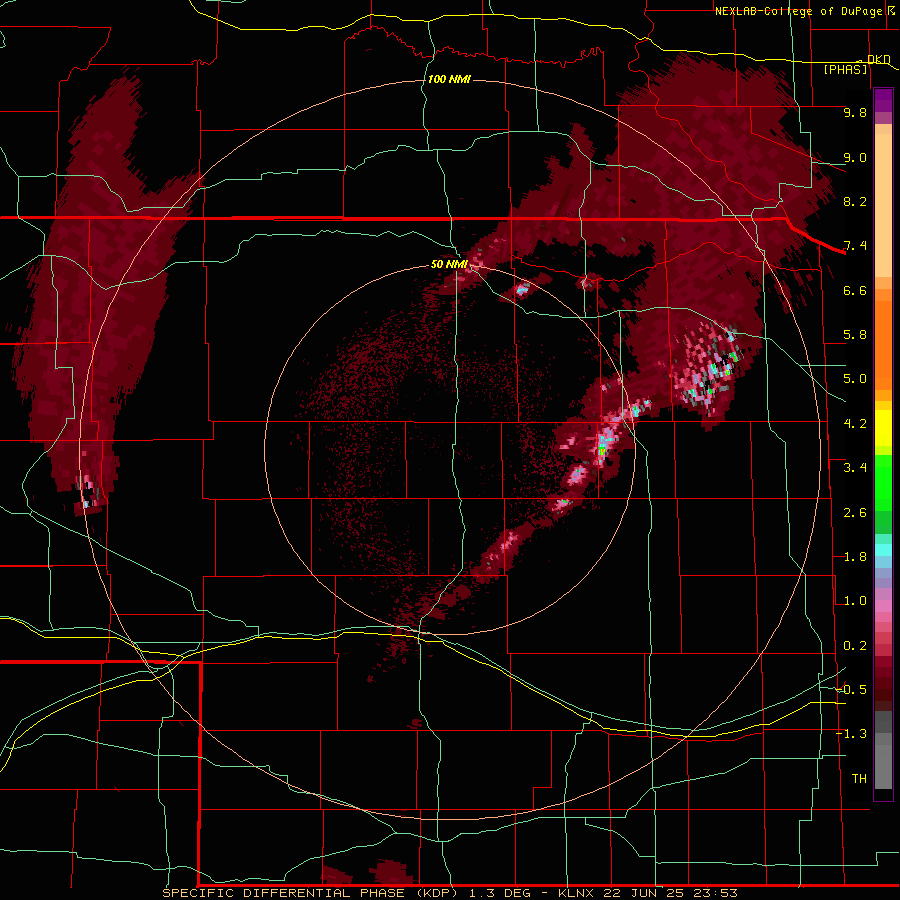Viewport: 900px width, 900px height.
Task: Select the 9.8 scale value
Action: (855, 112)
